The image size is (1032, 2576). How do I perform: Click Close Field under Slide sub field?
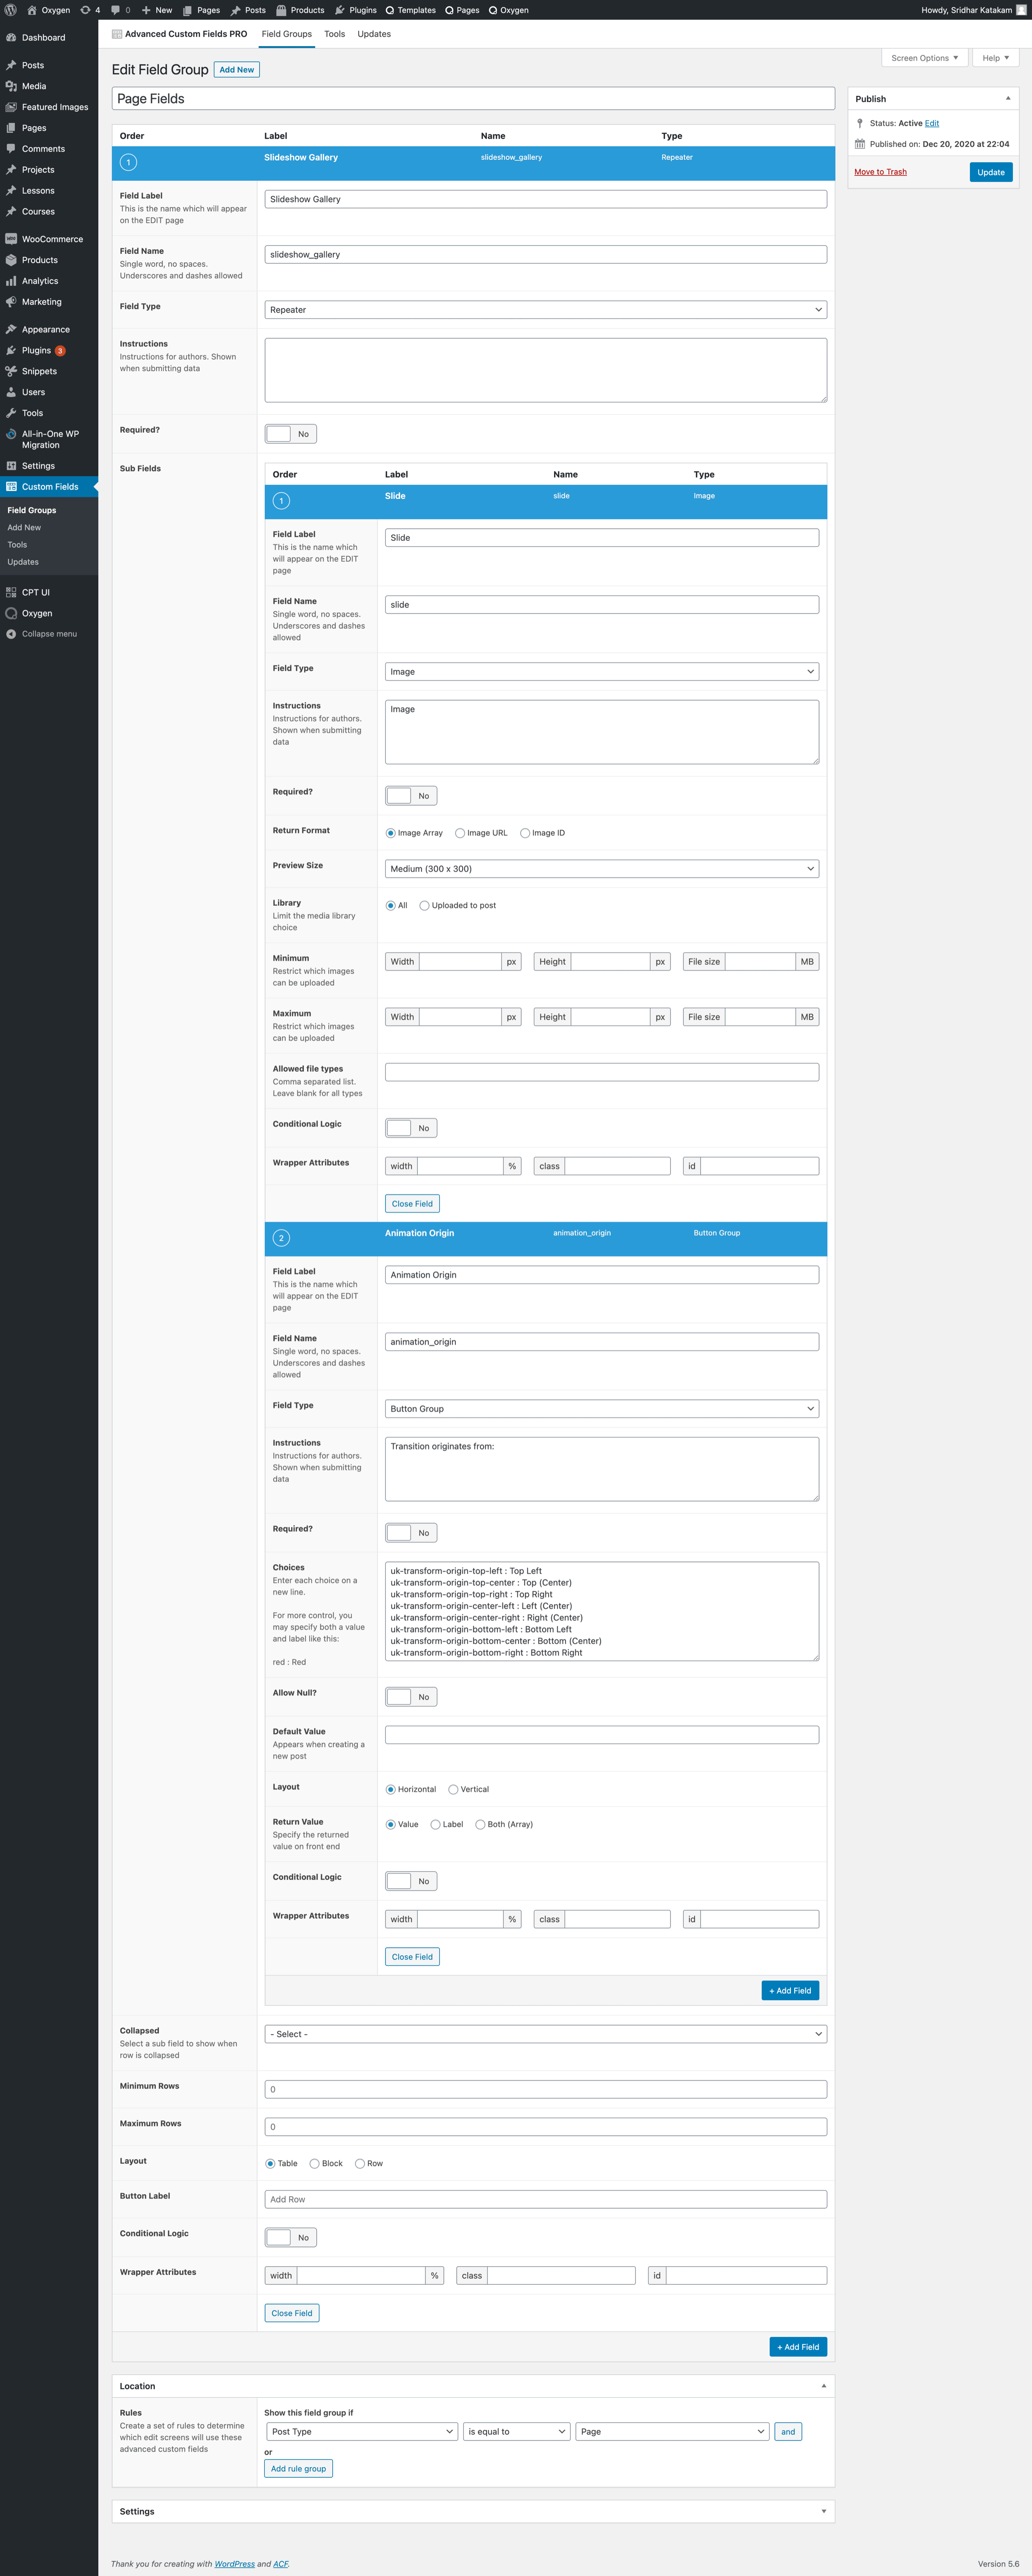(x=412, y=1204)
